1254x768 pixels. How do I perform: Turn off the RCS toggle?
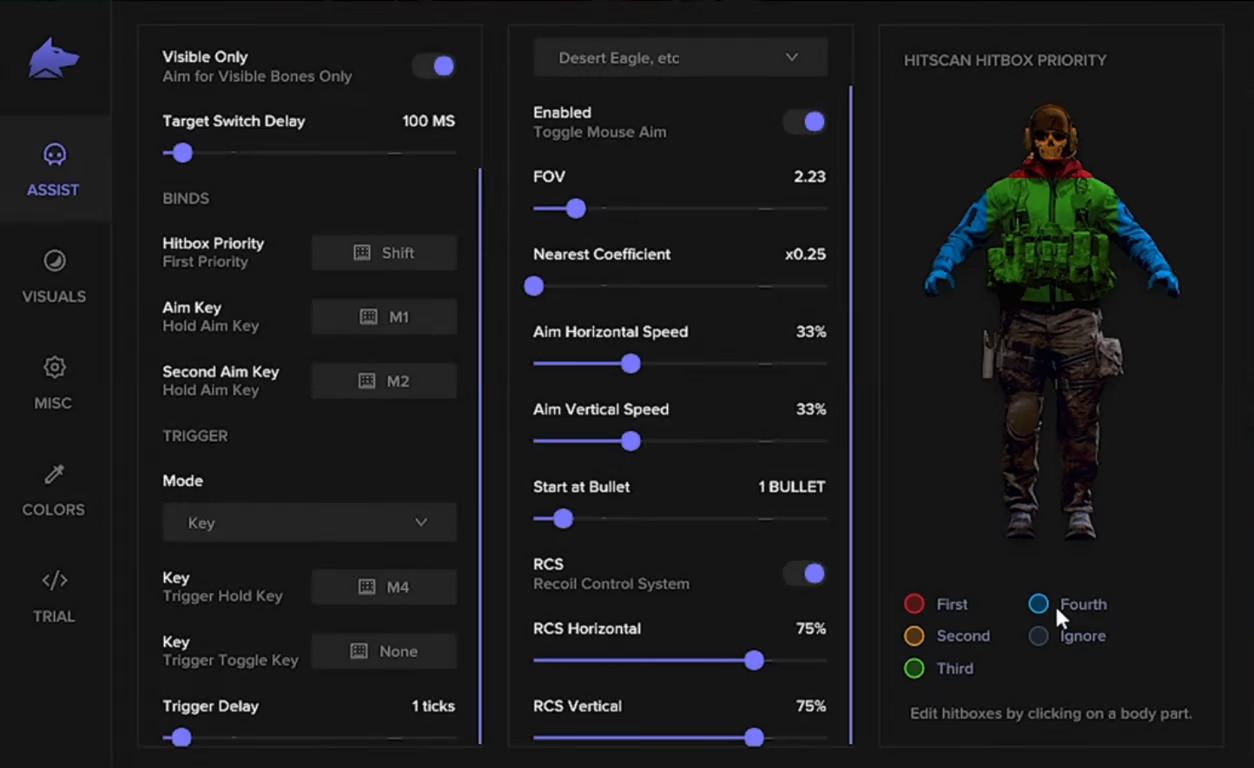[x=805, y=573]
